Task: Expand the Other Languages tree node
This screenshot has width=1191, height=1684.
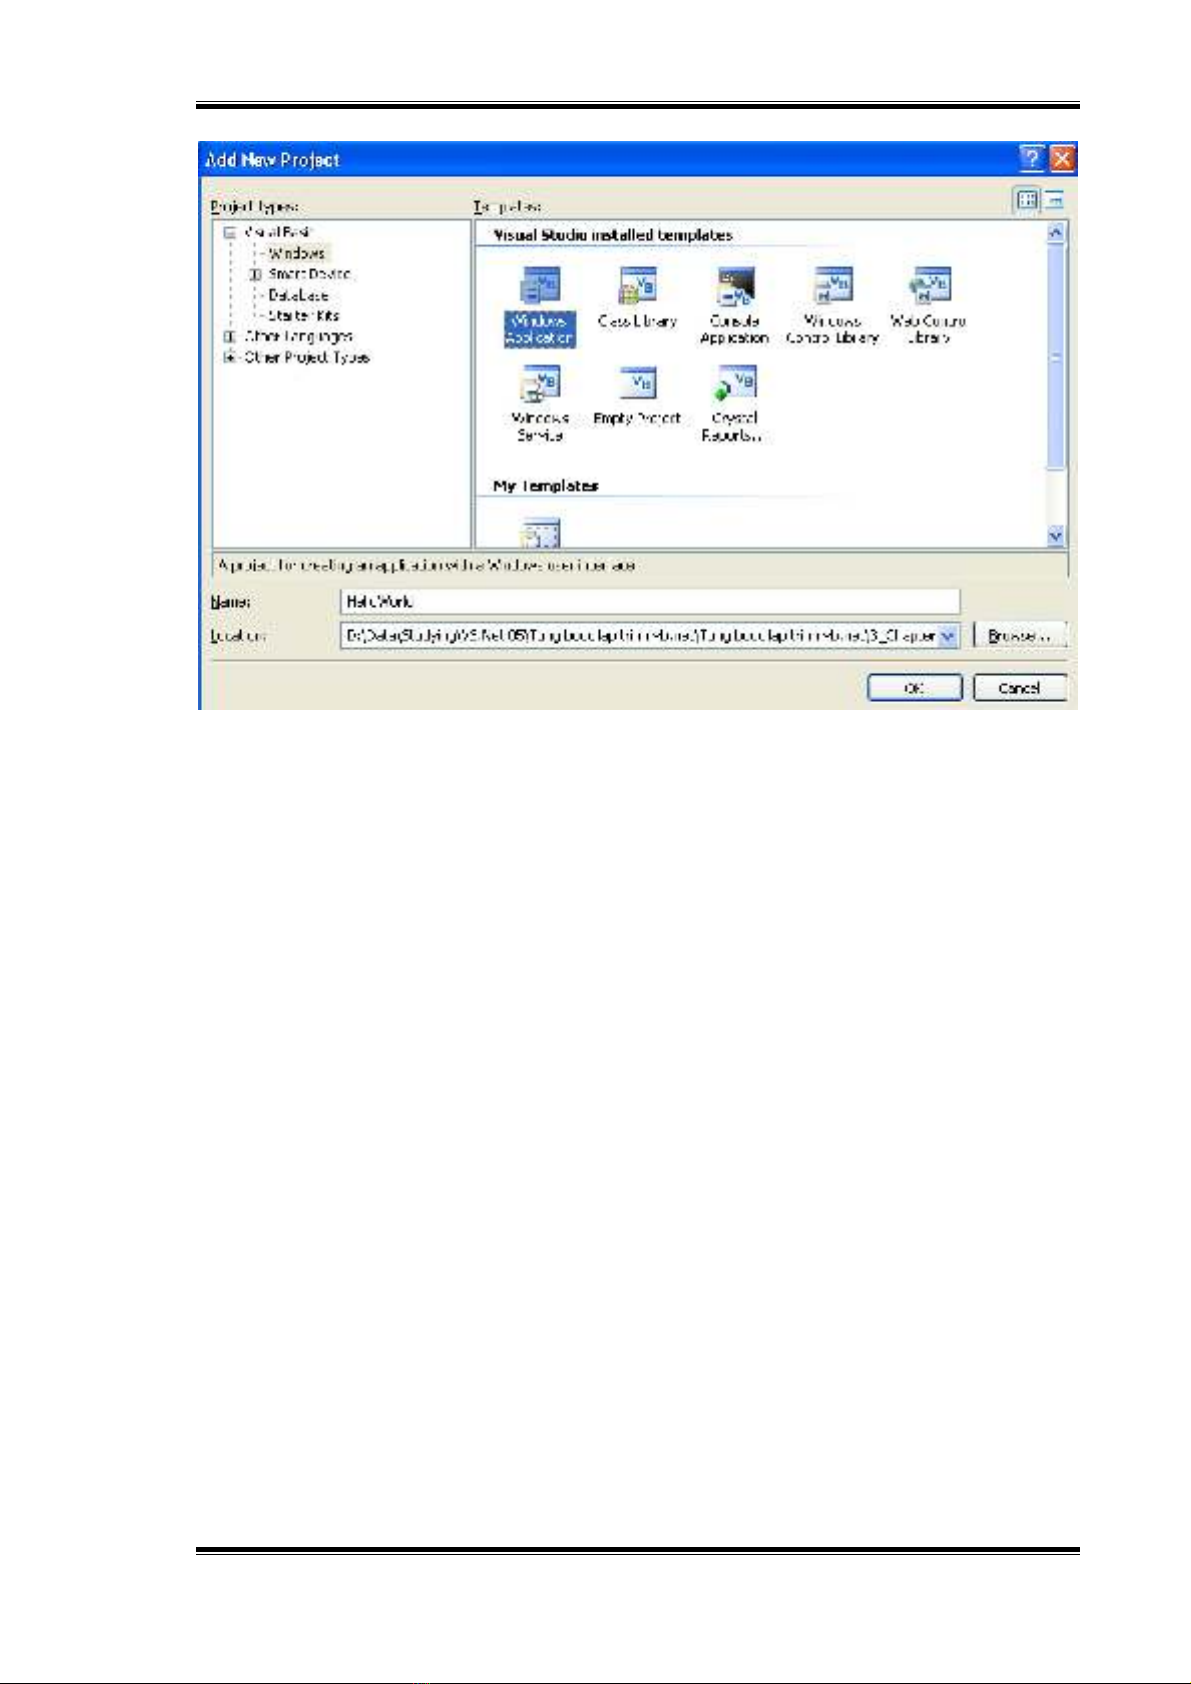Action: pos(230,337)
